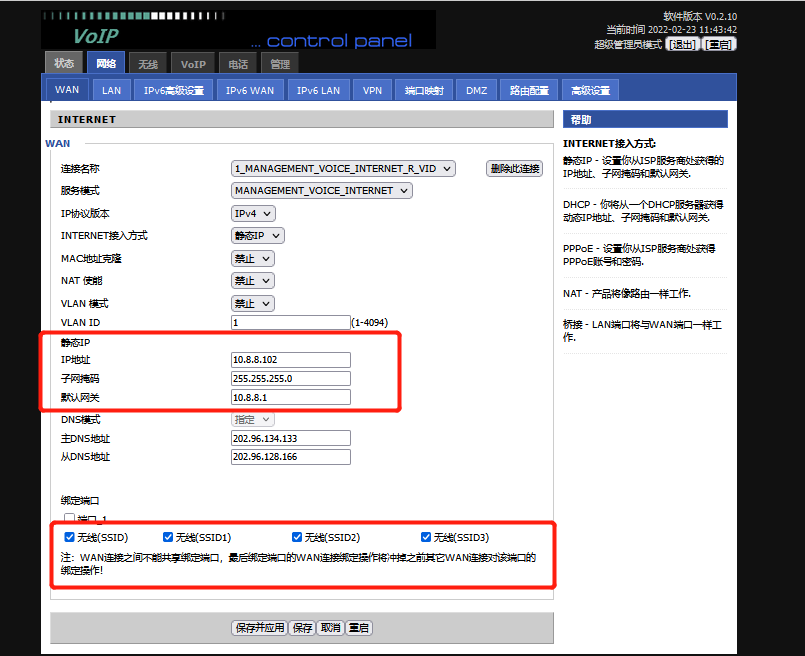This screenshot has height=656, width=805.
Task: Disable the 无线(SSID3) port binding
Action: click(x=427, y=537)
